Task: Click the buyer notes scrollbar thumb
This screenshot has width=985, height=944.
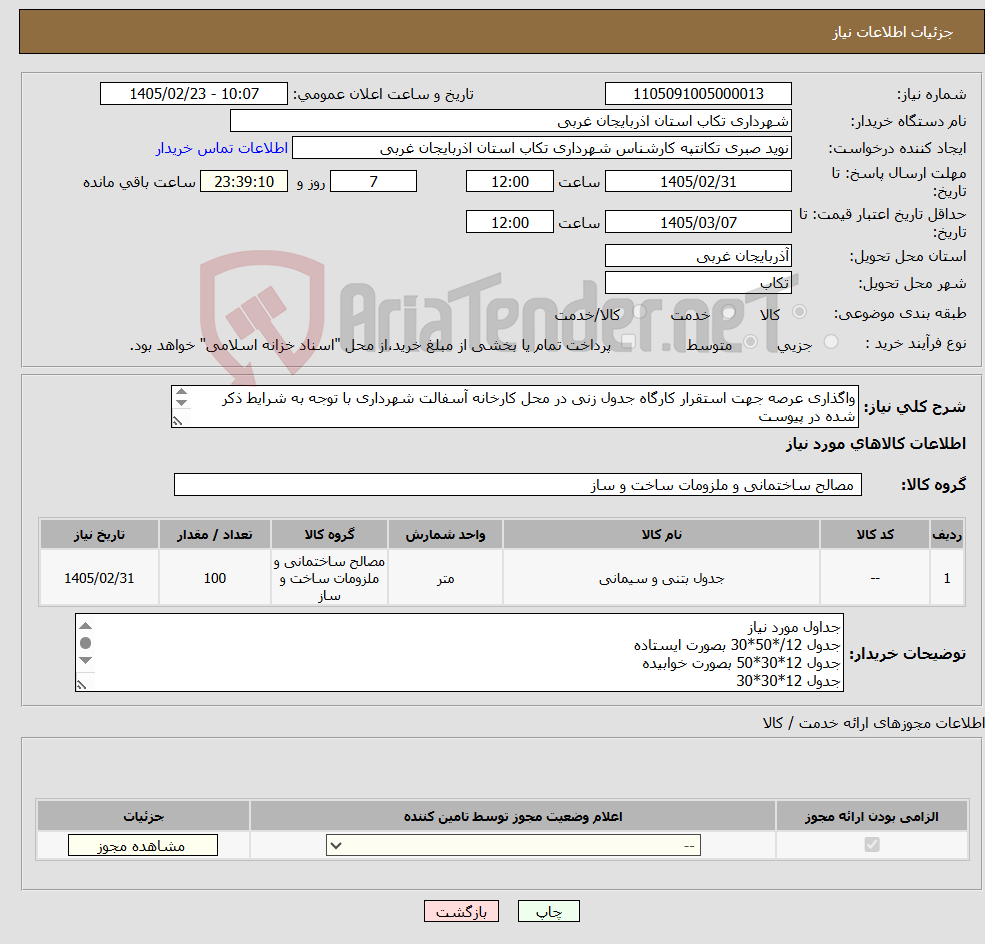Action: tap(86, 643)
